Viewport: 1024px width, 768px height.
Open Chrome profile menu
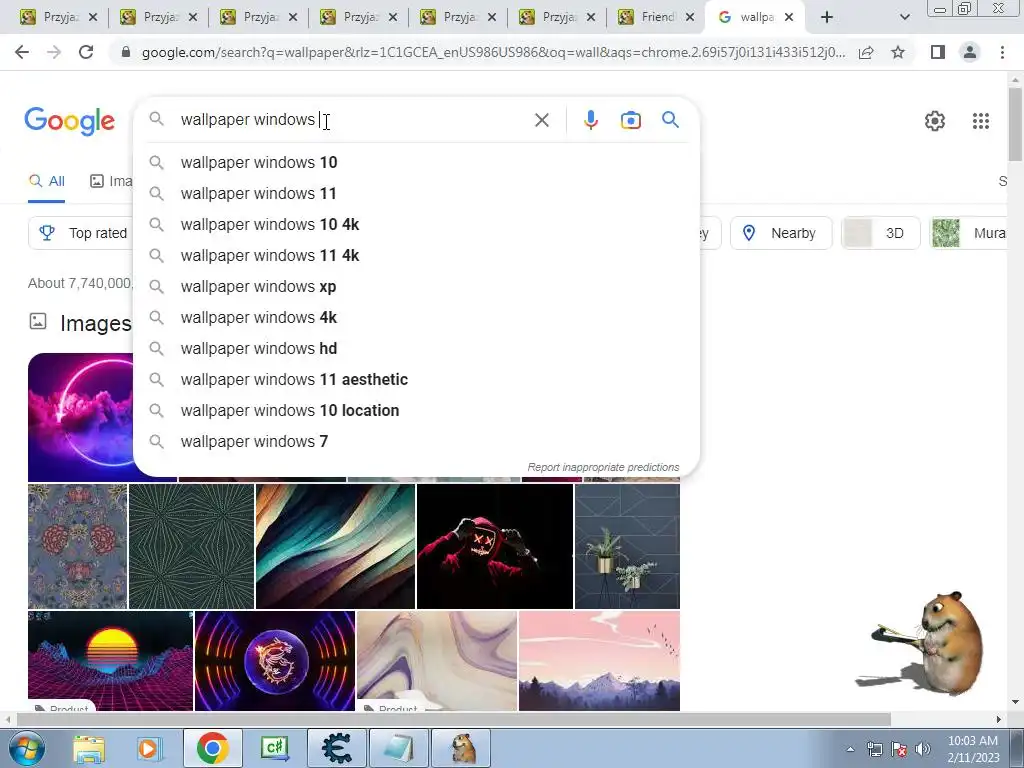point(970,52)
